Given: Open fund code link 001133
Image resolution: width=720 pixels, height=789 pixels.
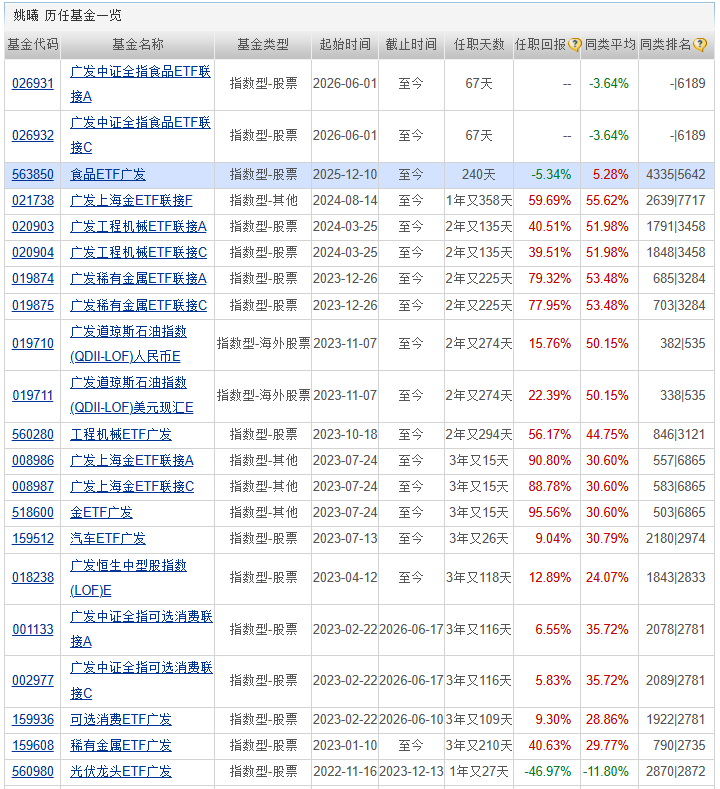Looking at the screenshot, I should pos(33,629).
